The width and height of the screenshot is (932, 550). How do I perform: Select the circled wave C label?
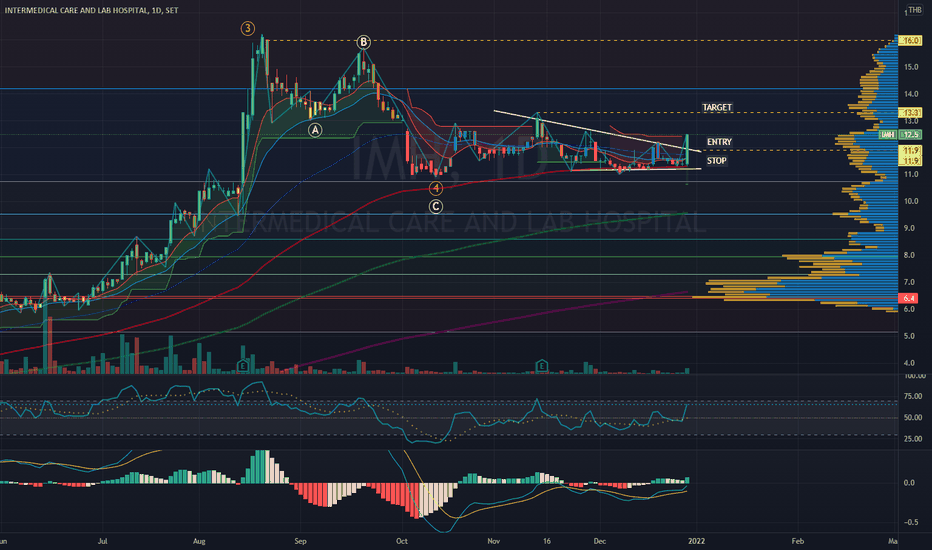[436, 206]
